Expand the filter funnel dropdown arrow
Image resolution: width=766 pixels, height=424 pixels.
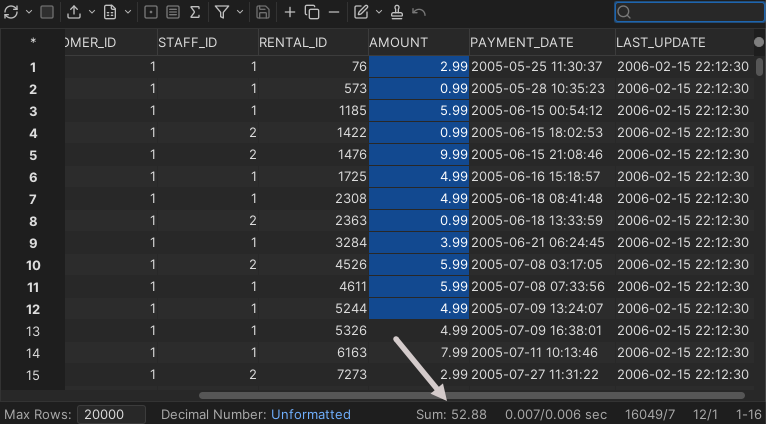point(240,12)
